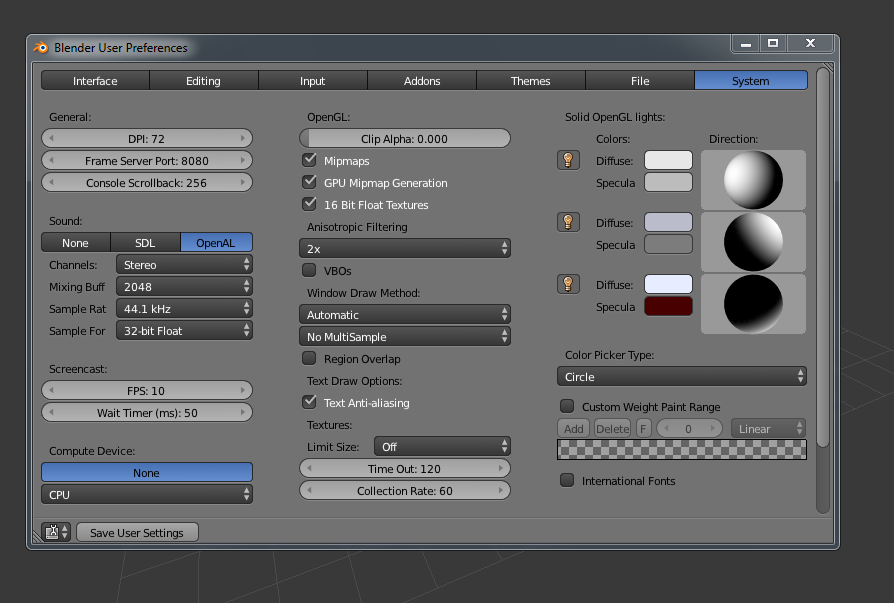This screenshot has width=894, height=603.
Task: Click the Clip Alpha slider field
Action: [x=404, y=139]
